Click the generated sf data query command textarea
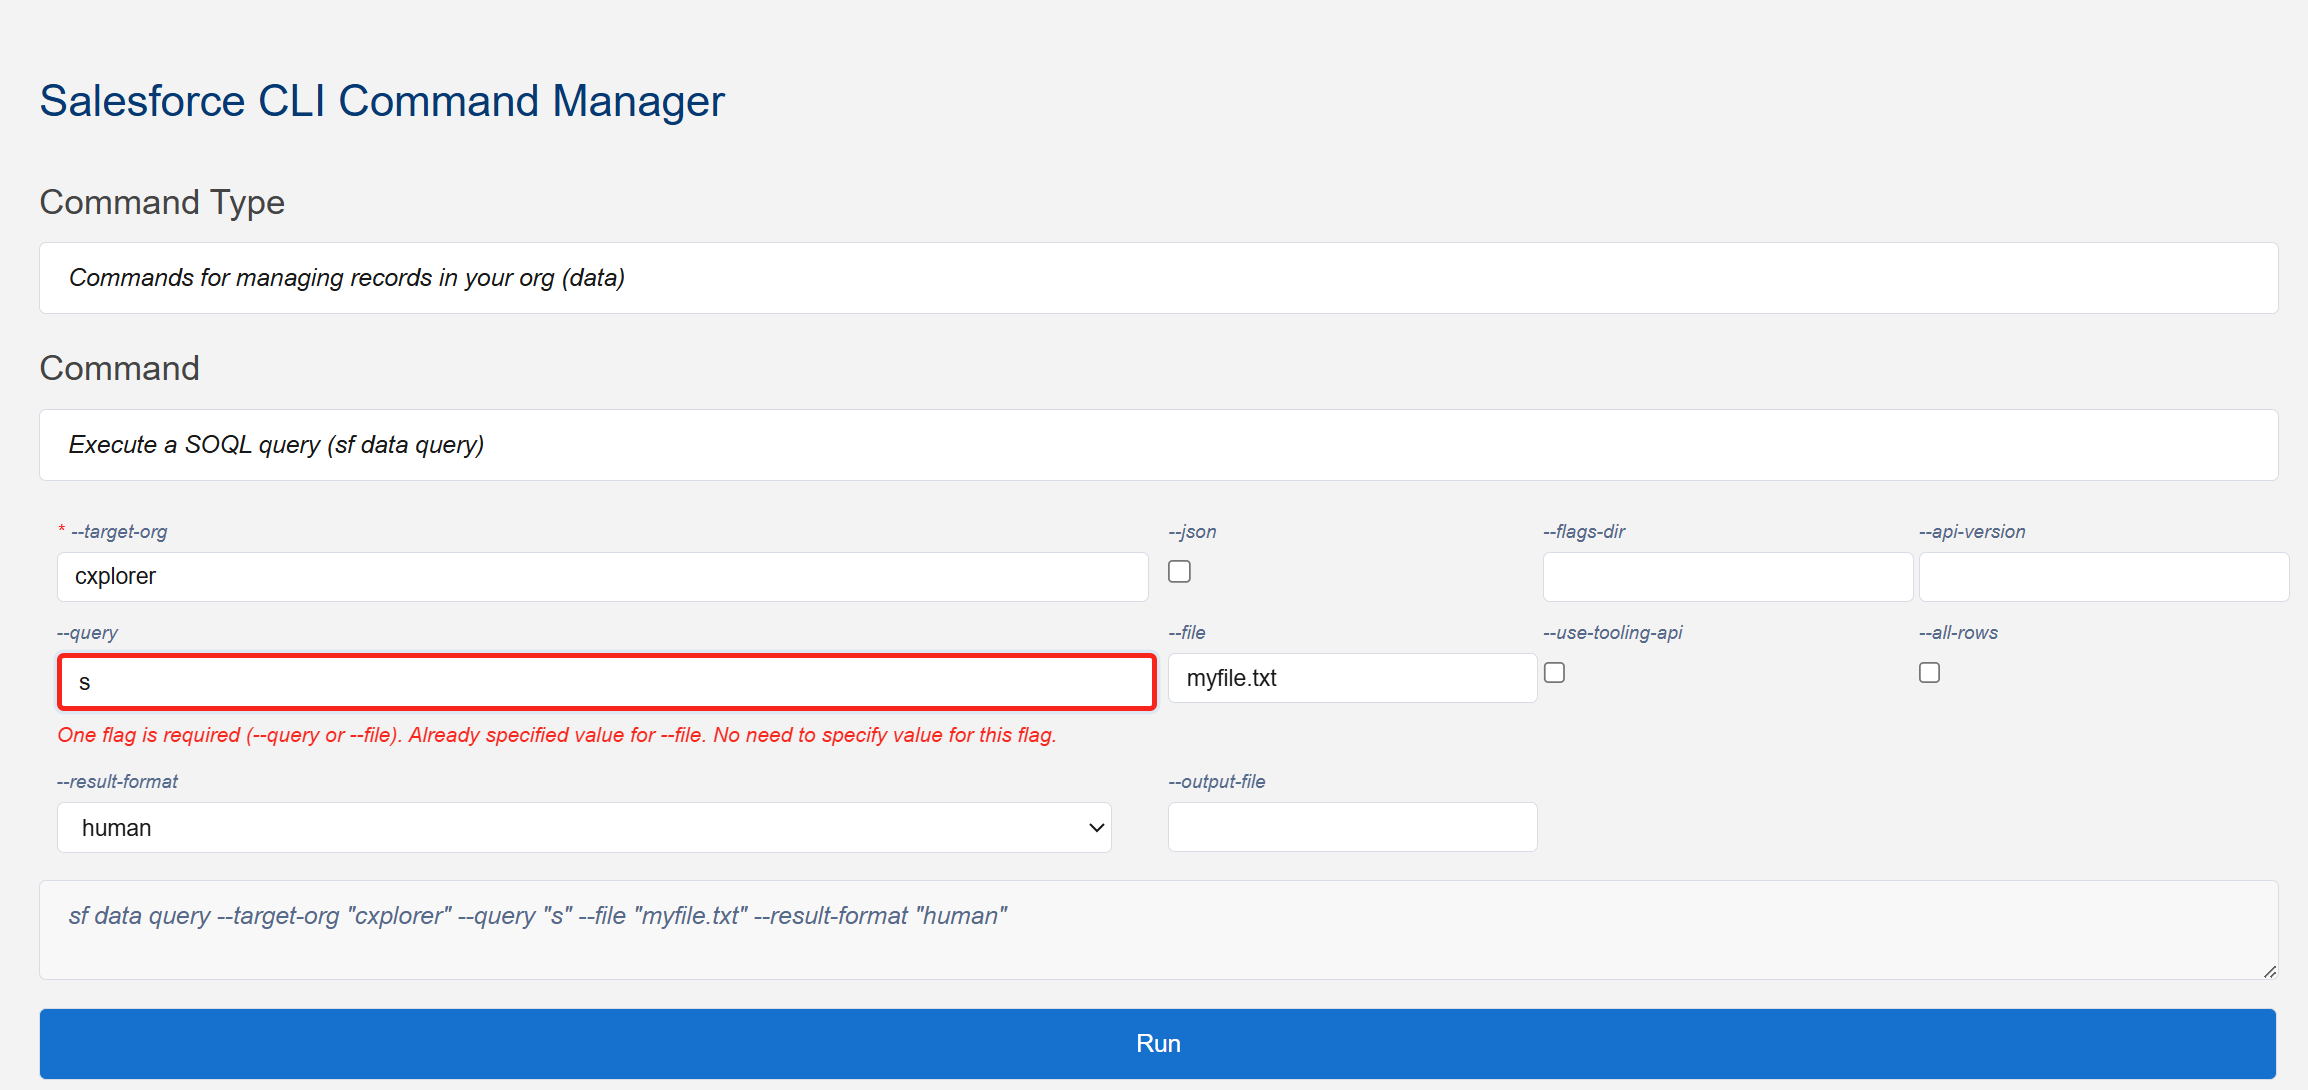This screenshot has height=1090, width=2308. tap(1158, 930)
